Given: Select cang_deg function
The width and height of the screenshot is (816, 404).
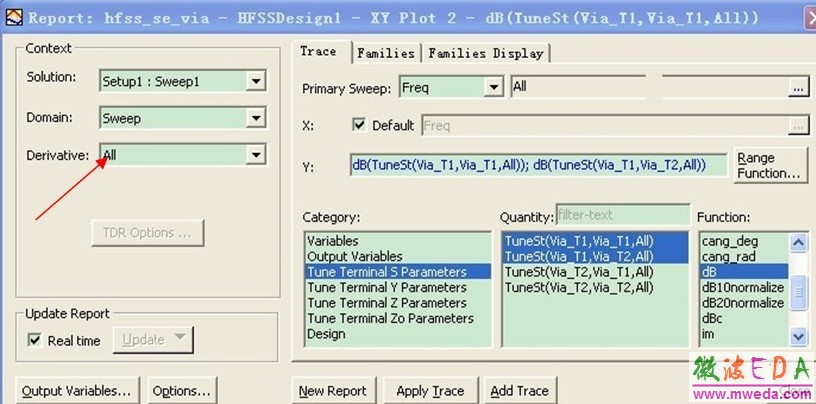Looking at the screenshot, I should tap(744, 241).
